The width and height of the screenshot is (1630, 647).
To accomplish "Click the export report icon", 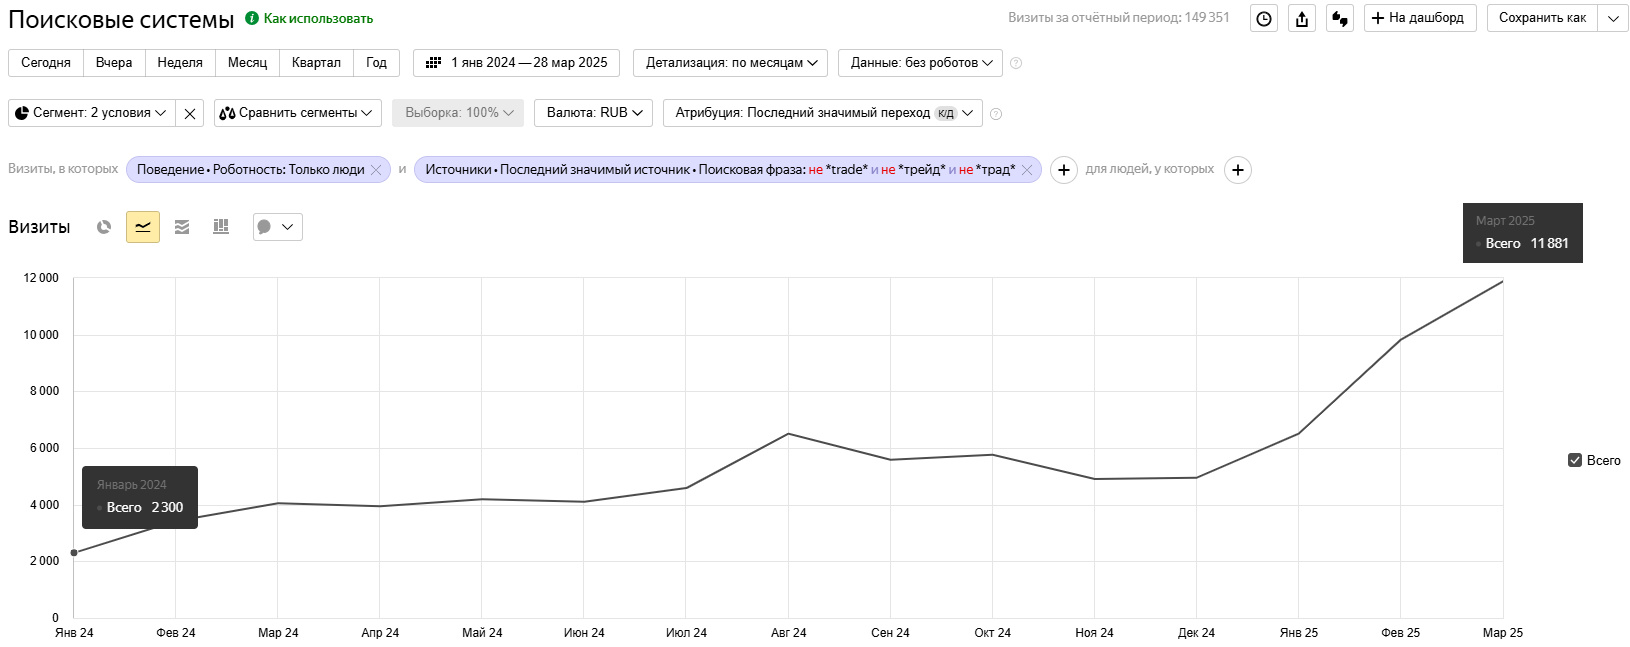I will tap(1302, 18).
